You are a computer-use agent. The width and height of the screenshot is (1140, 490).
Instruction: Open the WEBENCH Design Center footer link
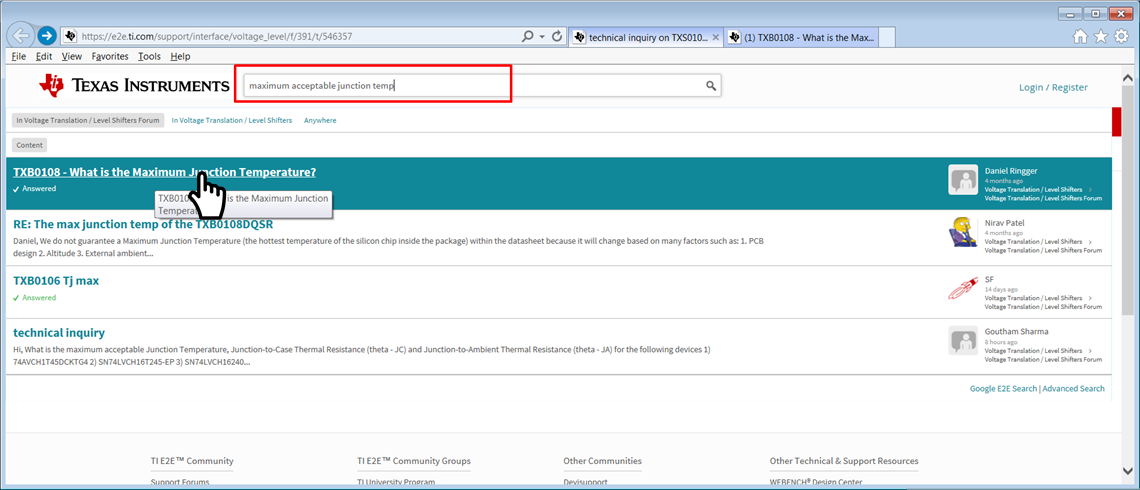(816, 483)
